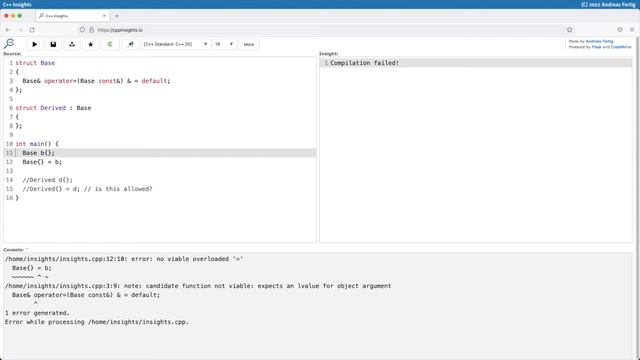
Task: Click the browser forward arrow
Action: (20, 30)
